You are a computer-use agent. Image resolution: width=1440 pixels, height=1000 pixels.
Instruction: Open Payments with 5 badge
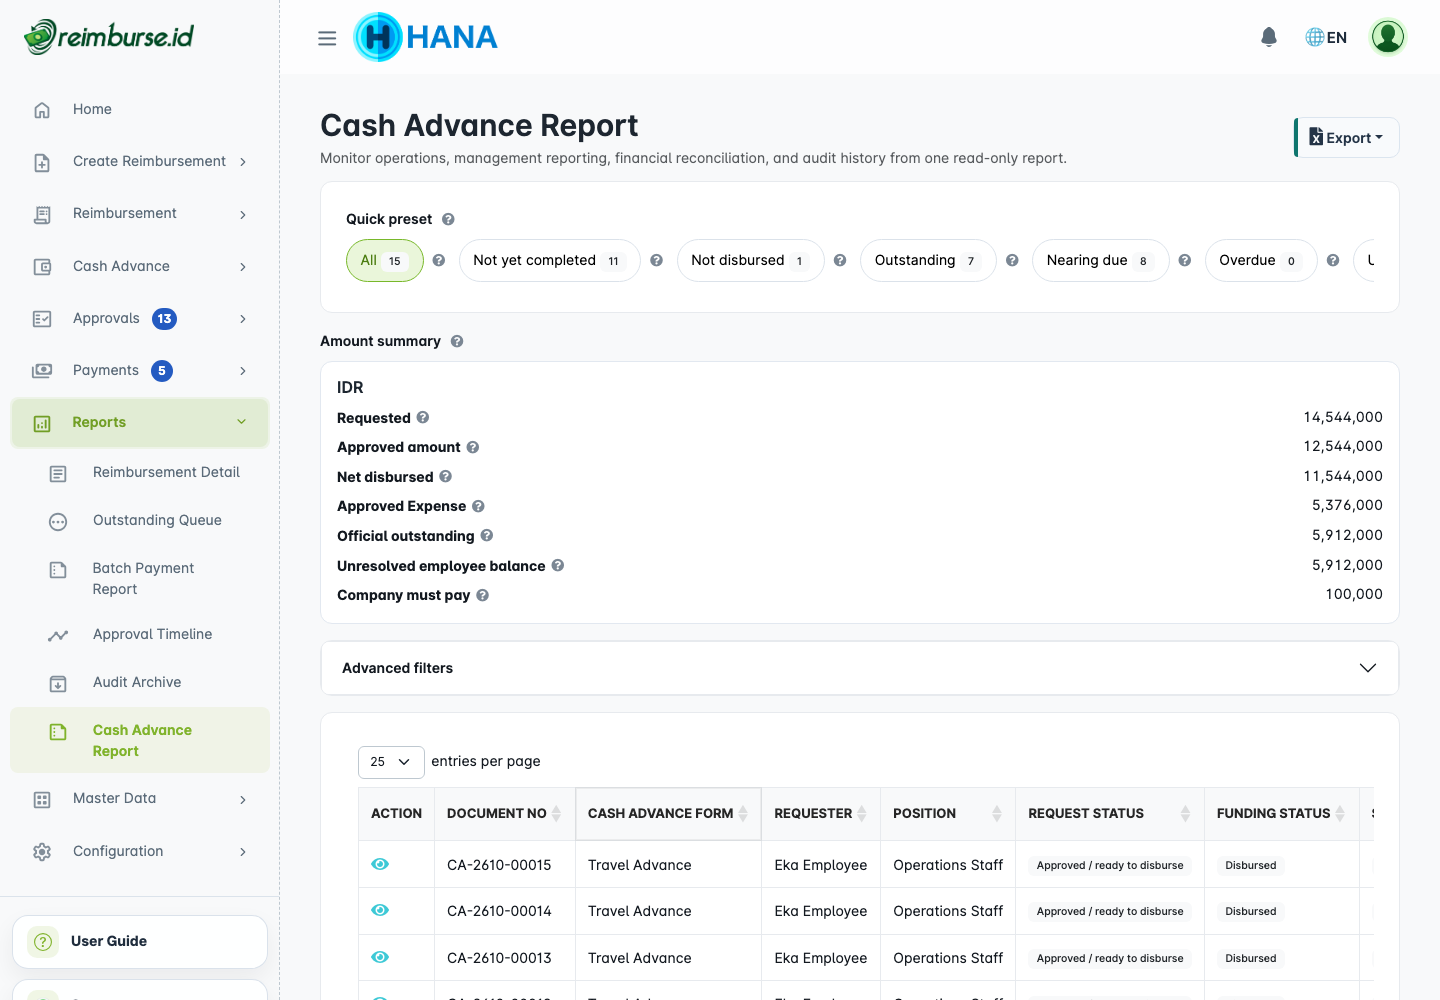140,371
